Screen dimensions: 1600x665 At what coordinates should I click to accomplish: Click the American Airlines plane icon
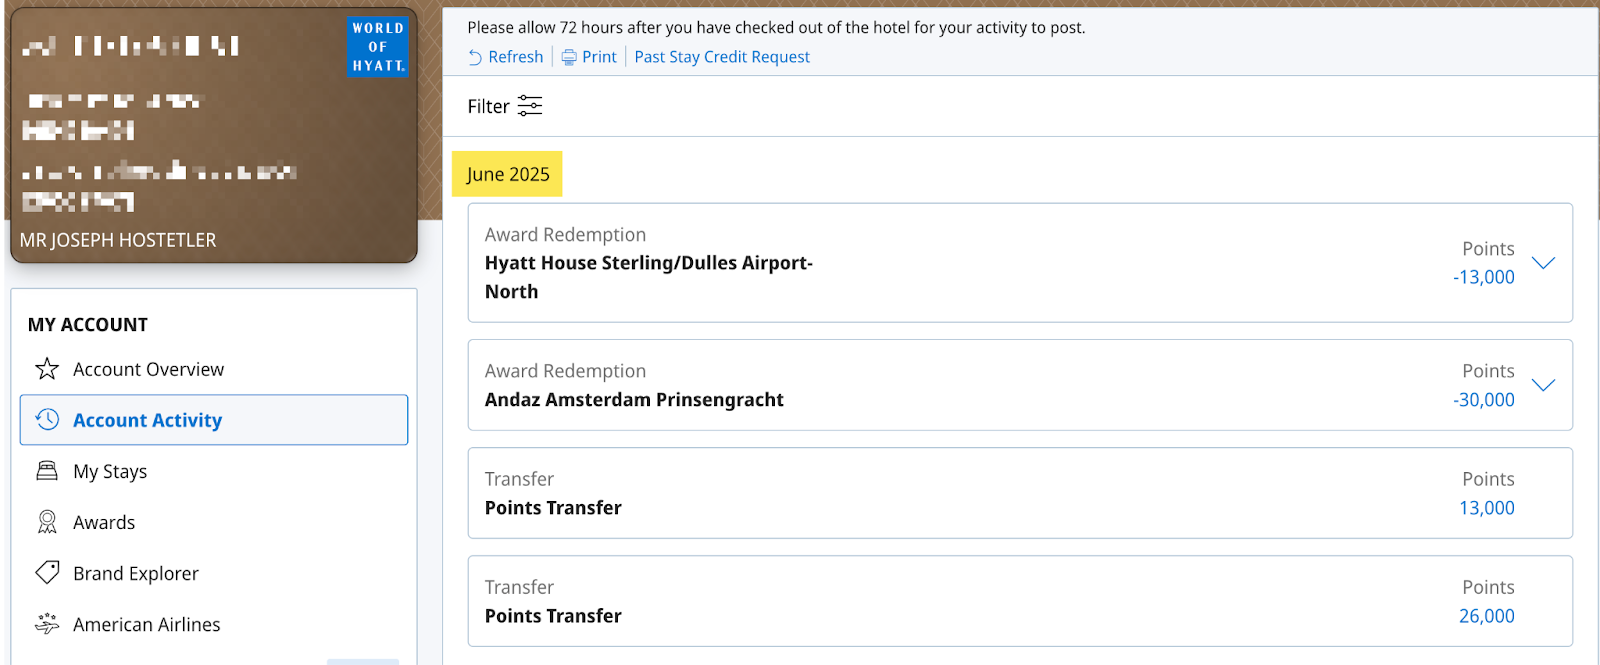[x=47, y=624]
